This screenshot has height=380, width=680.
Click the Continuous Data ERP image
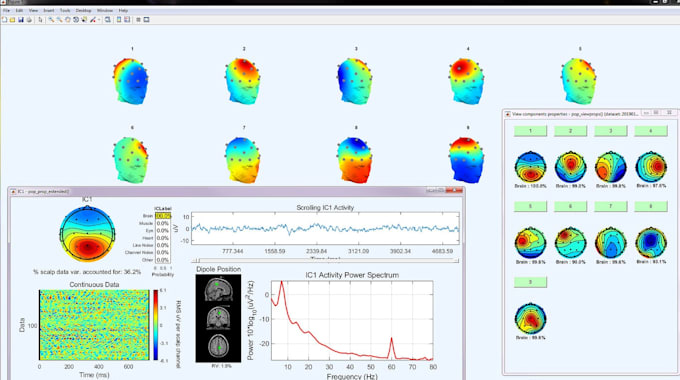click(94, 325)
